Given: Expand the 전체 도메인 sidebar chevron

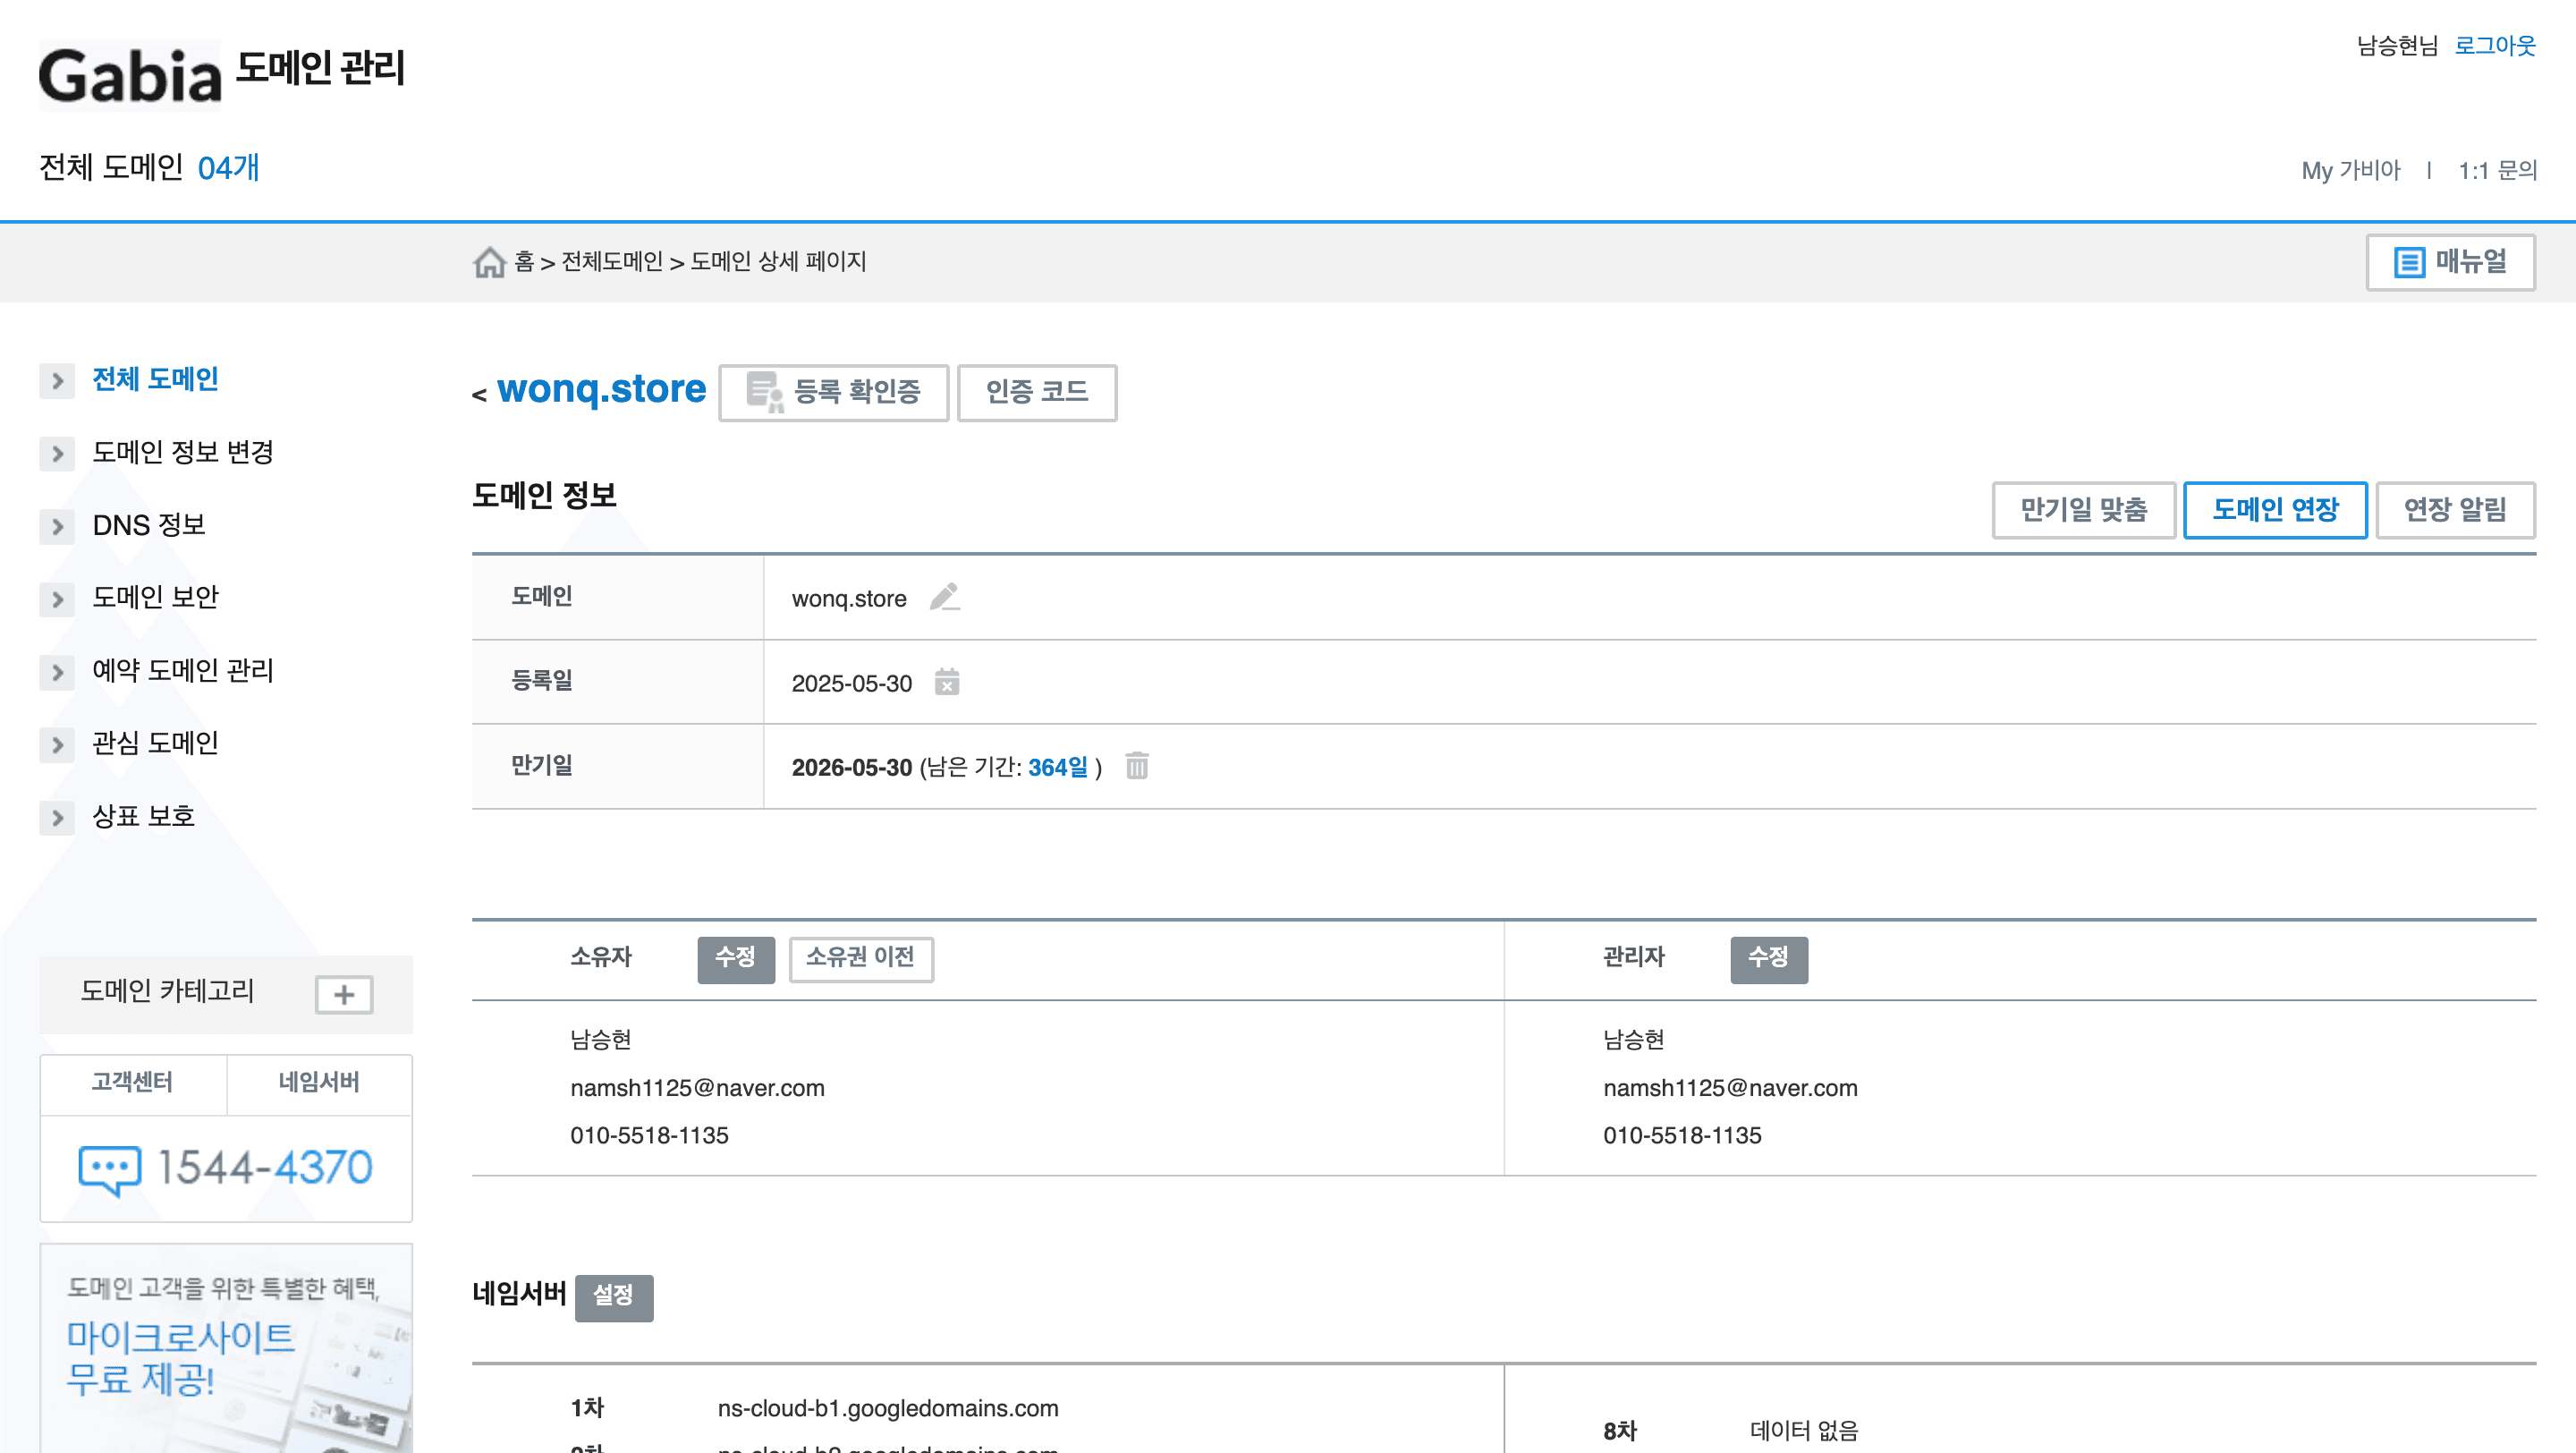Looking at the screenshot, I should 57,380.
